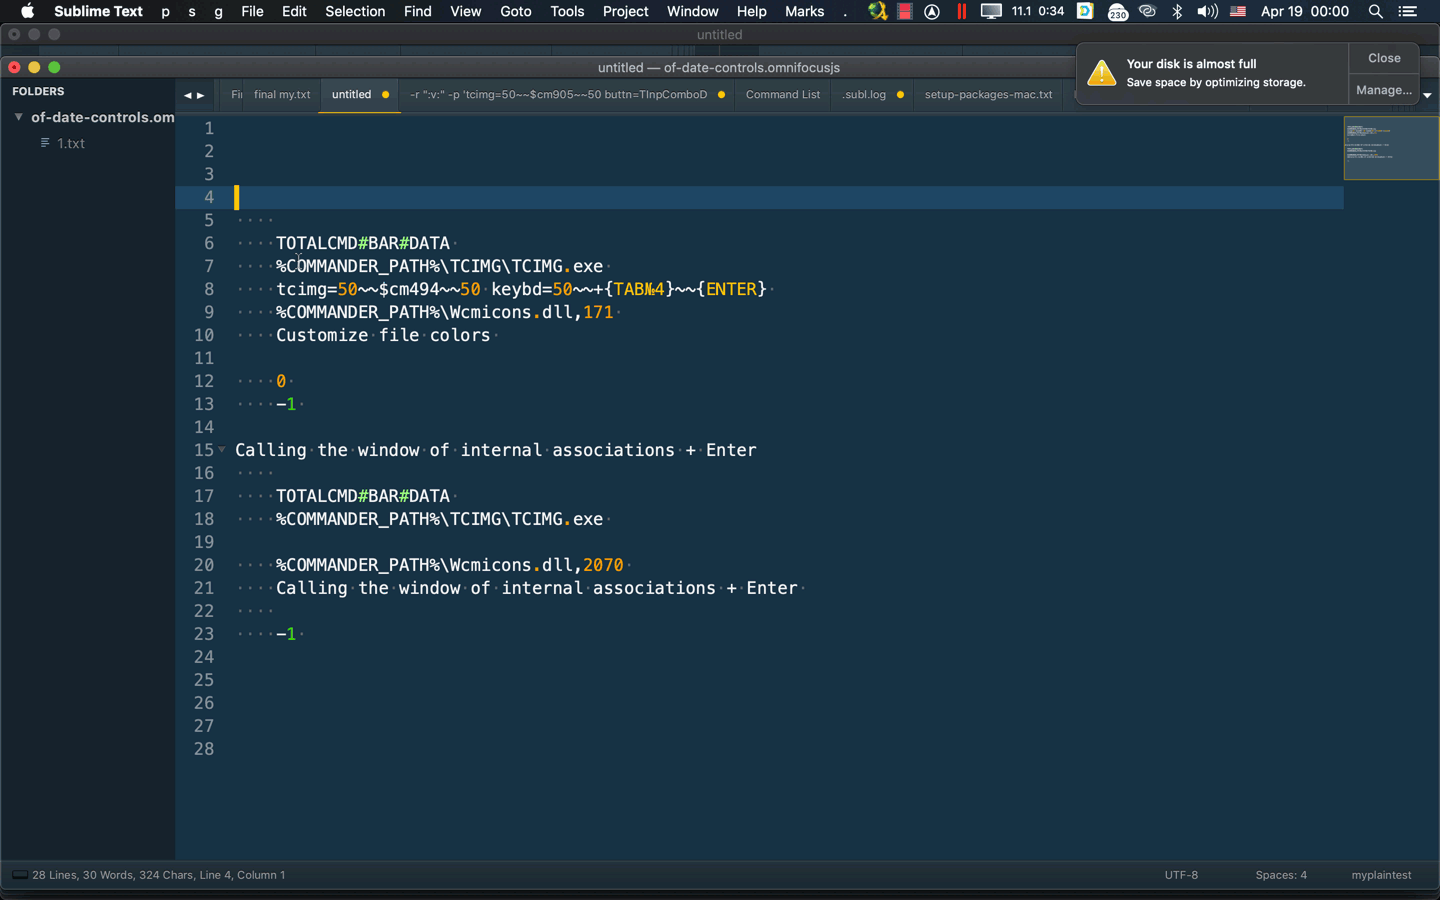Image resolution: width=1440 pixels, height=900 pixels.
Task: Click the Manage button in the disk notification
Action: [x=1384, y=89]
